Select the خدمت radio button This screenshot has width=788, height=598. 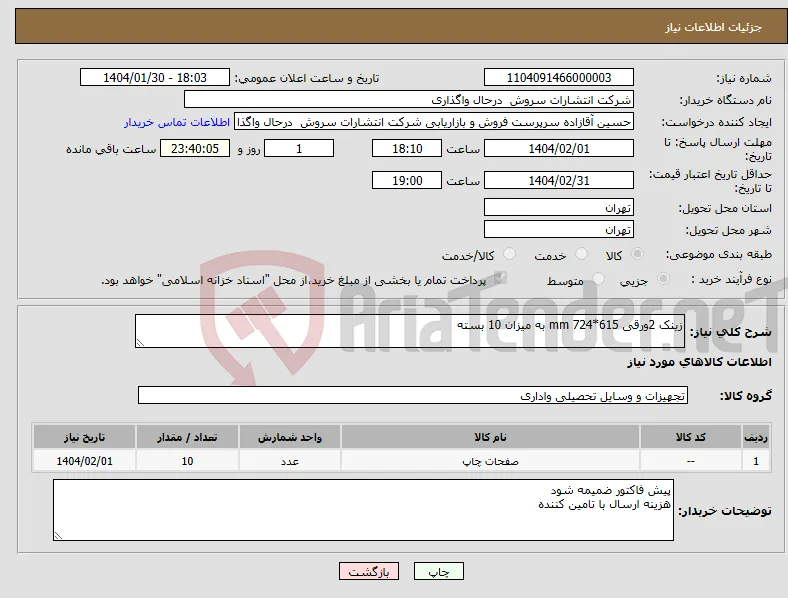pyautogui.click(x=581, y=254)
